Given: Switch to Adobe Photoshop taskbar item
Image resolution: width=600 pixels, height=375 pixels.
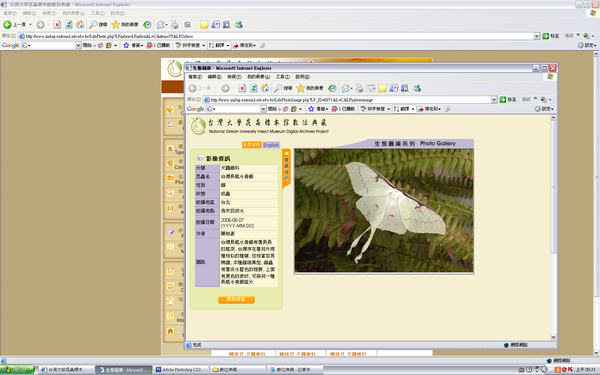Looking at the screenshot, I should pos(181,370).
